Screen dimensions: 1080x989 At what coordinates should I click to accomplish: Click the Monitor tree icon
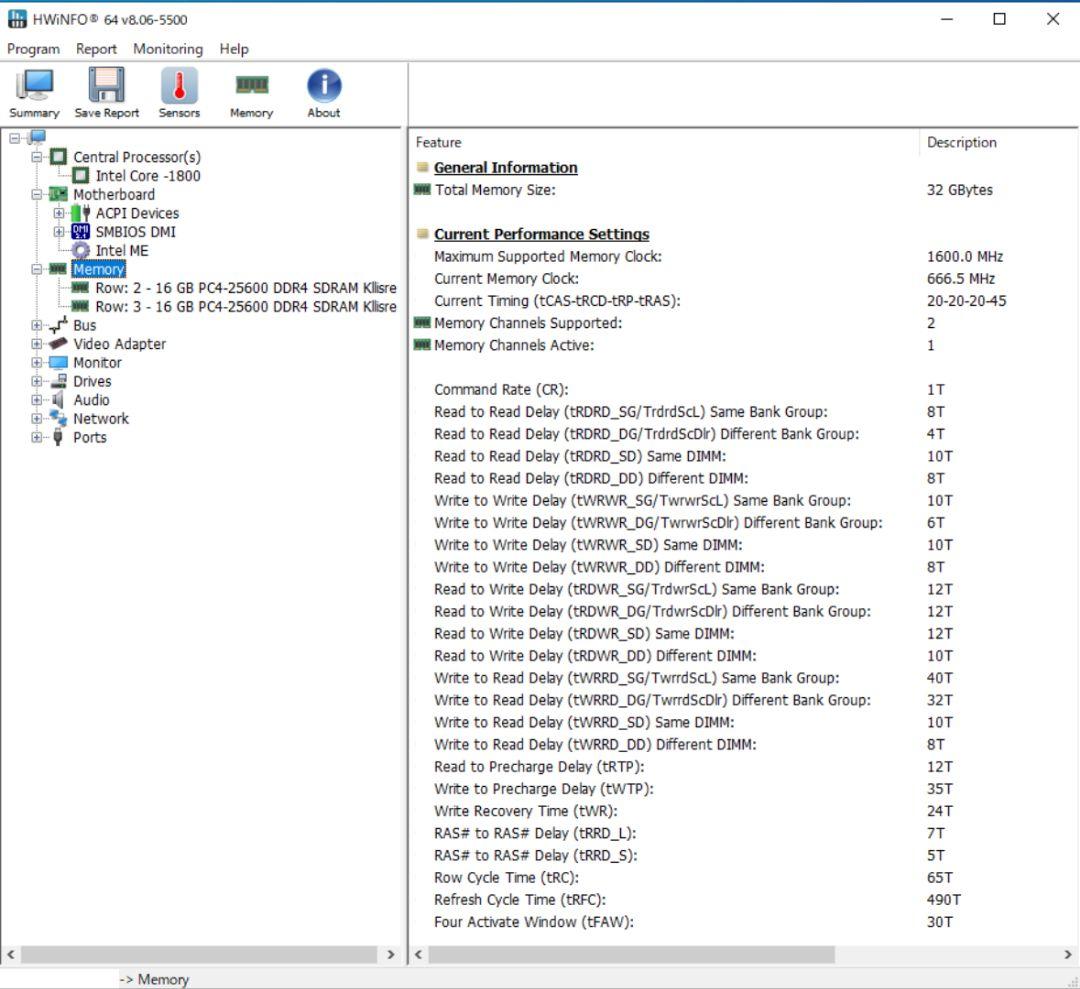click(x=59, y=362)
